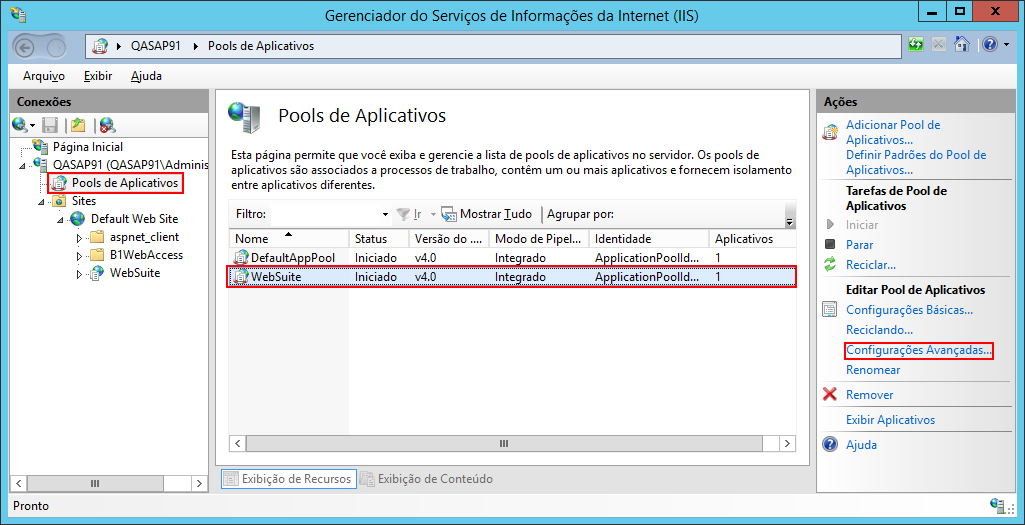Sort by the Aplicativos column header
Viewport: 1025px width, 525px height.
pos(752,239)
